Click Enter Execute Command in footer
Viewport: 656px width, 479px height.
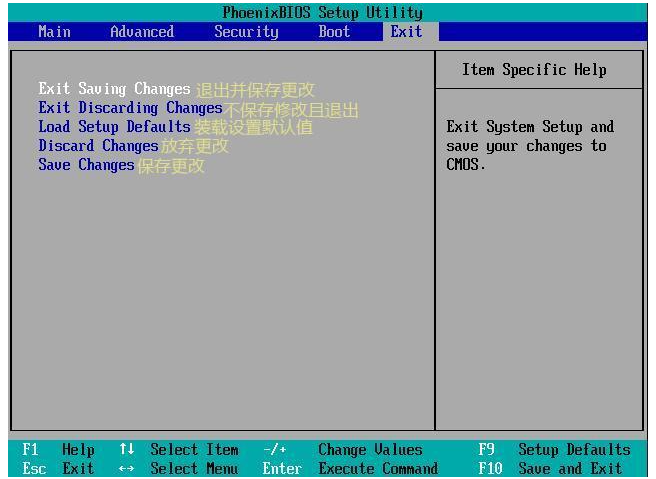coord(350,469)
